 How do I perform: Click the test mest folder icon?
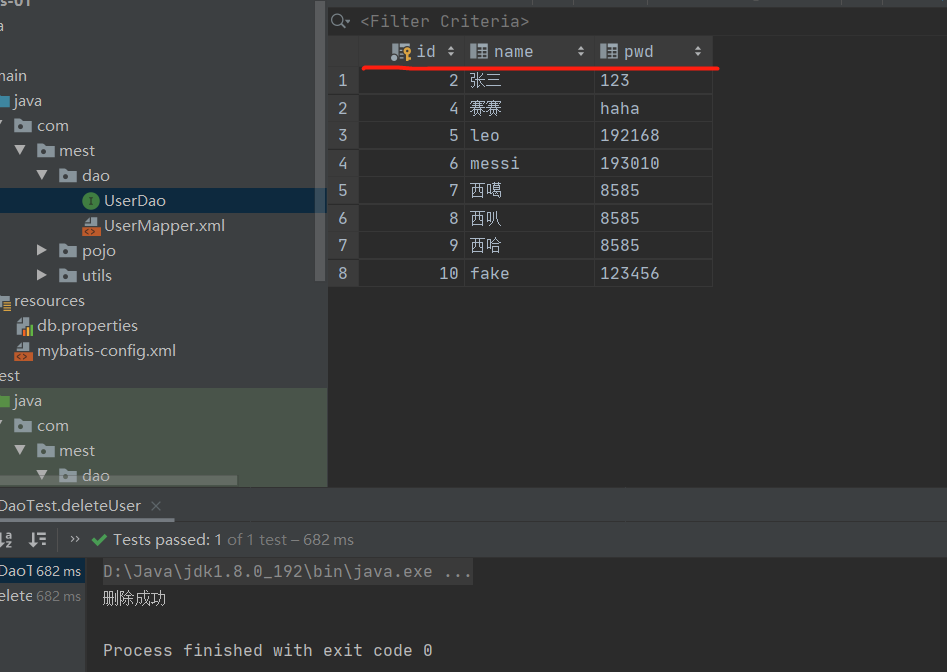(46, 450)
